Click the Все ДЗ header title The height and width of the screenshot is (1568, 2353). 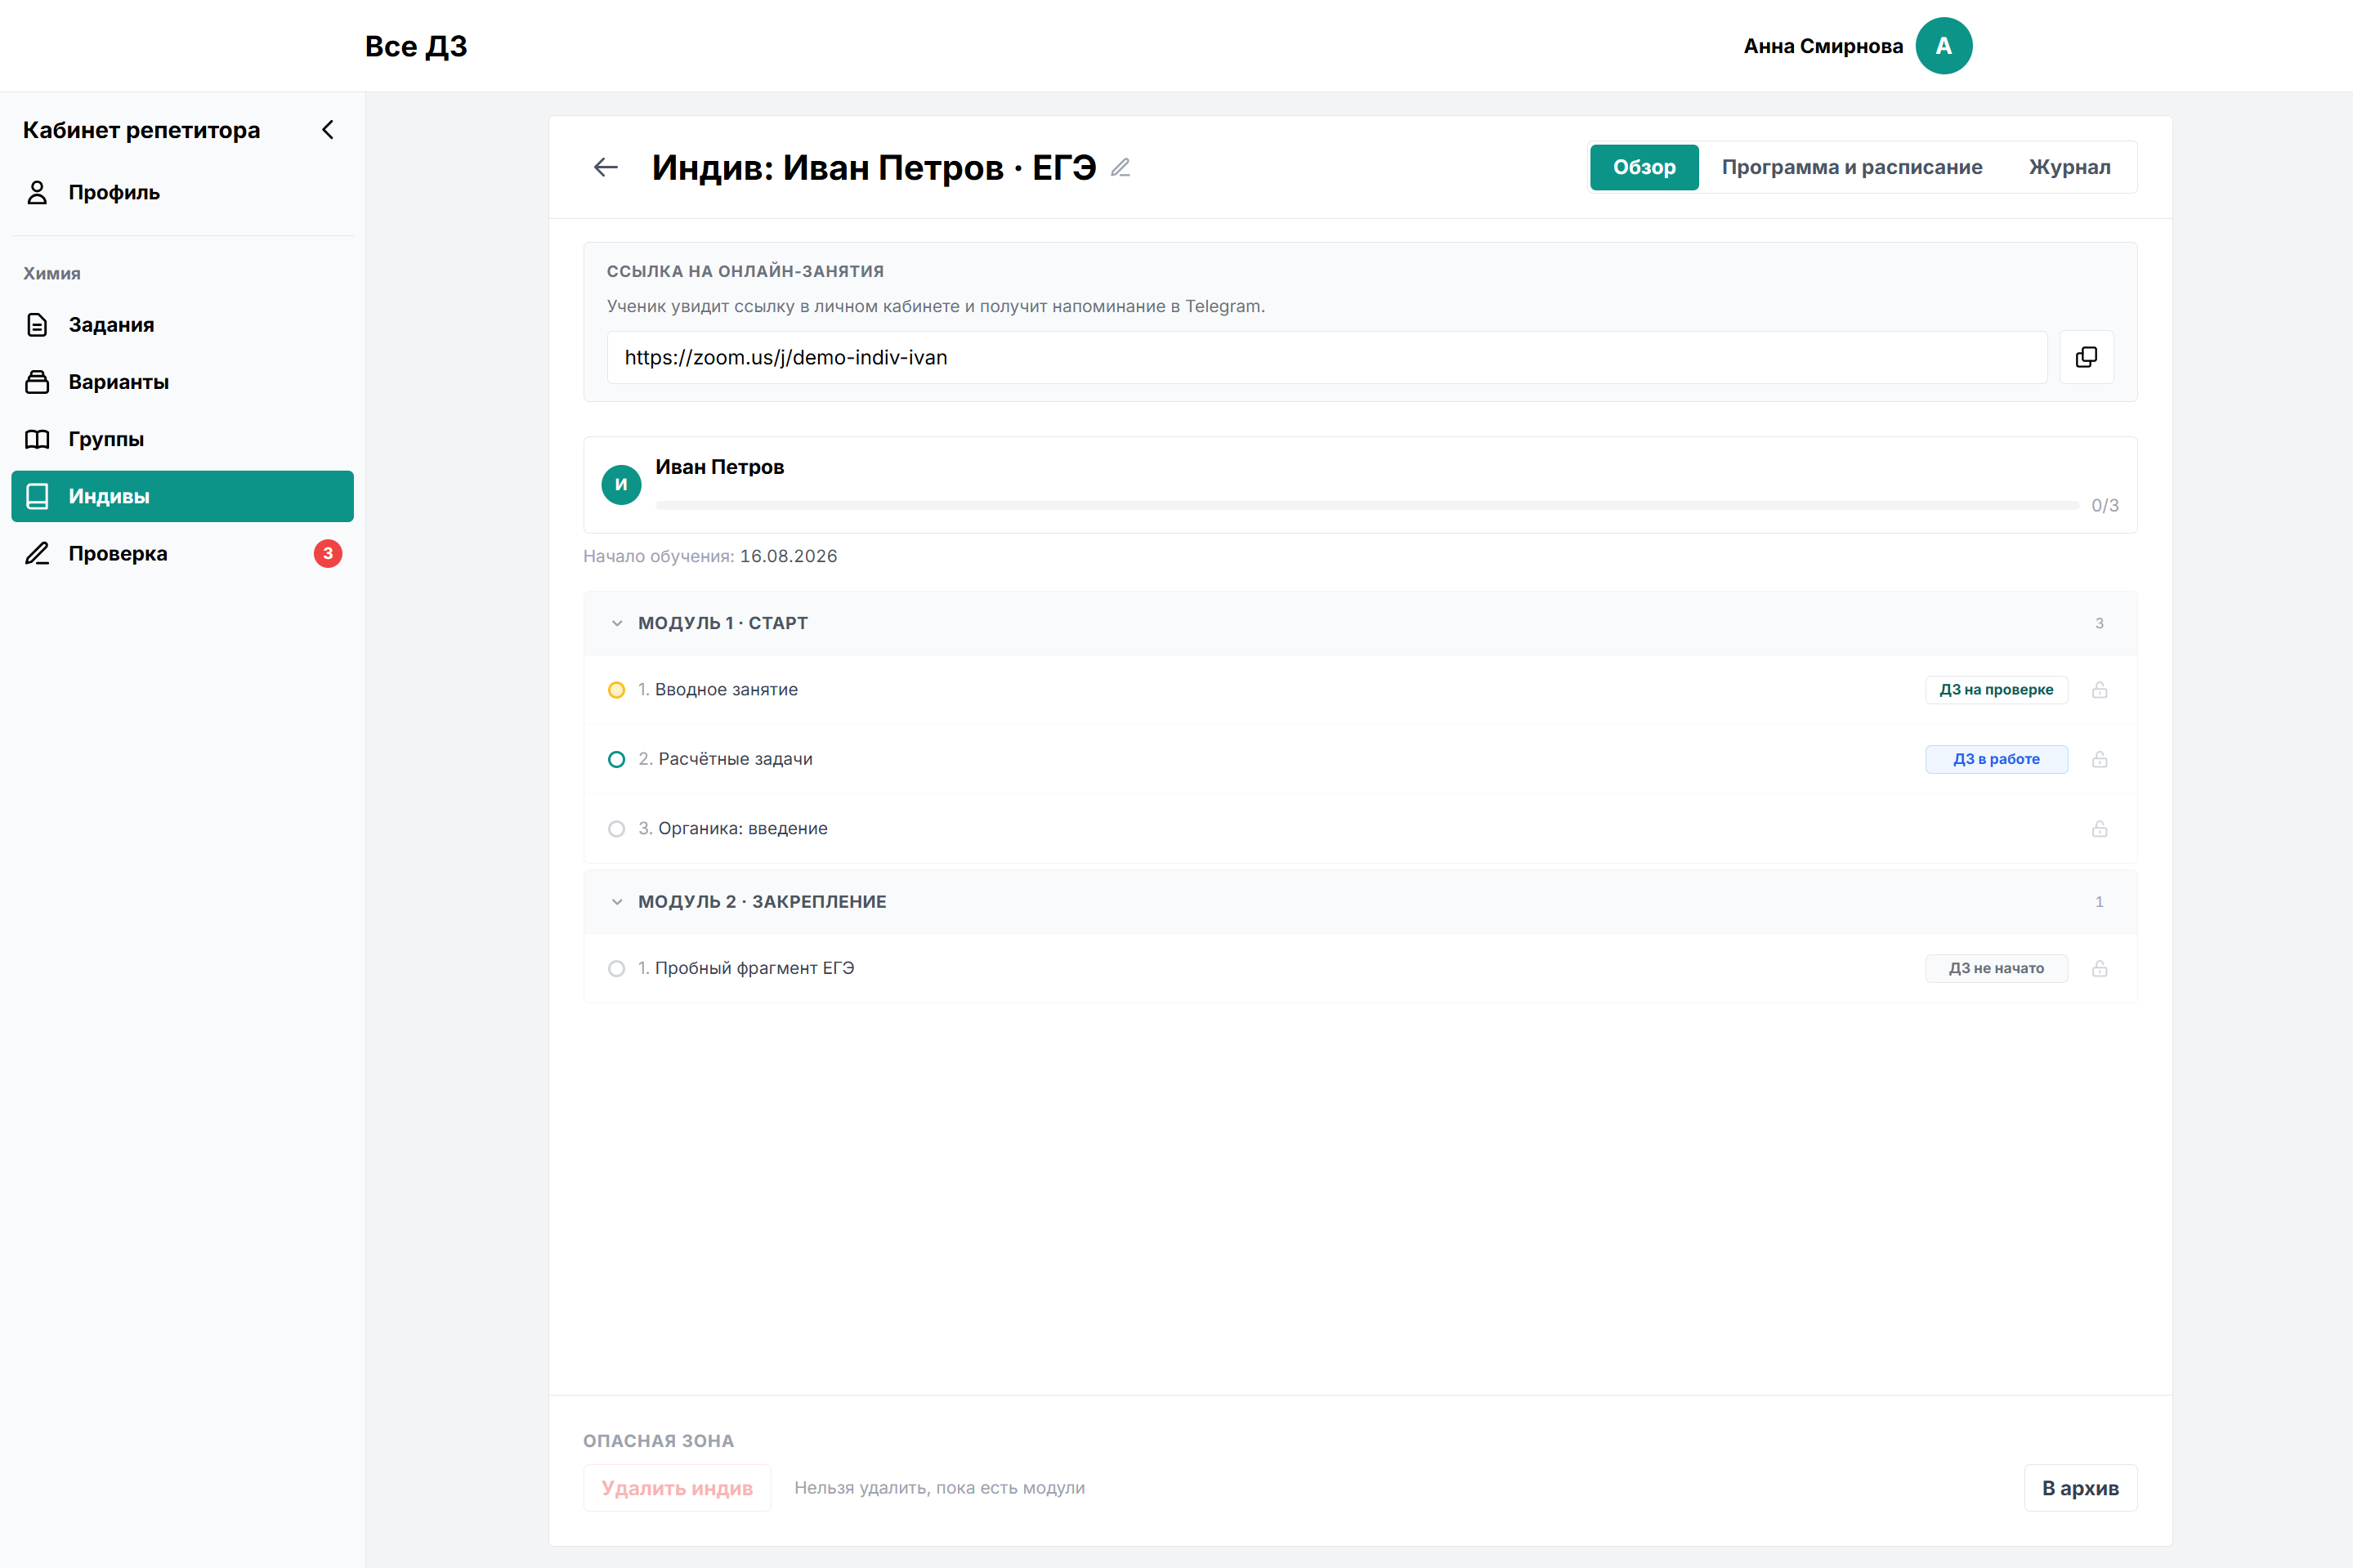(416, 46)
